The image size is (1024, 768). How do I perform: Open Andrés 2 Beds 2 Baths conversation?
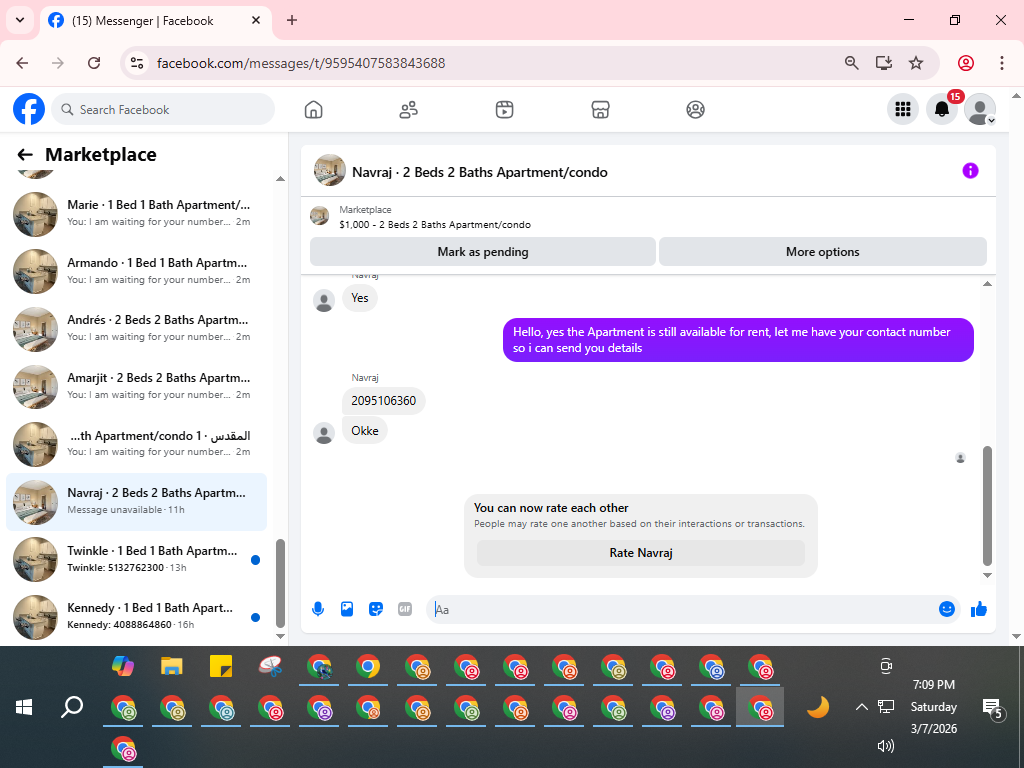(136, 328)
